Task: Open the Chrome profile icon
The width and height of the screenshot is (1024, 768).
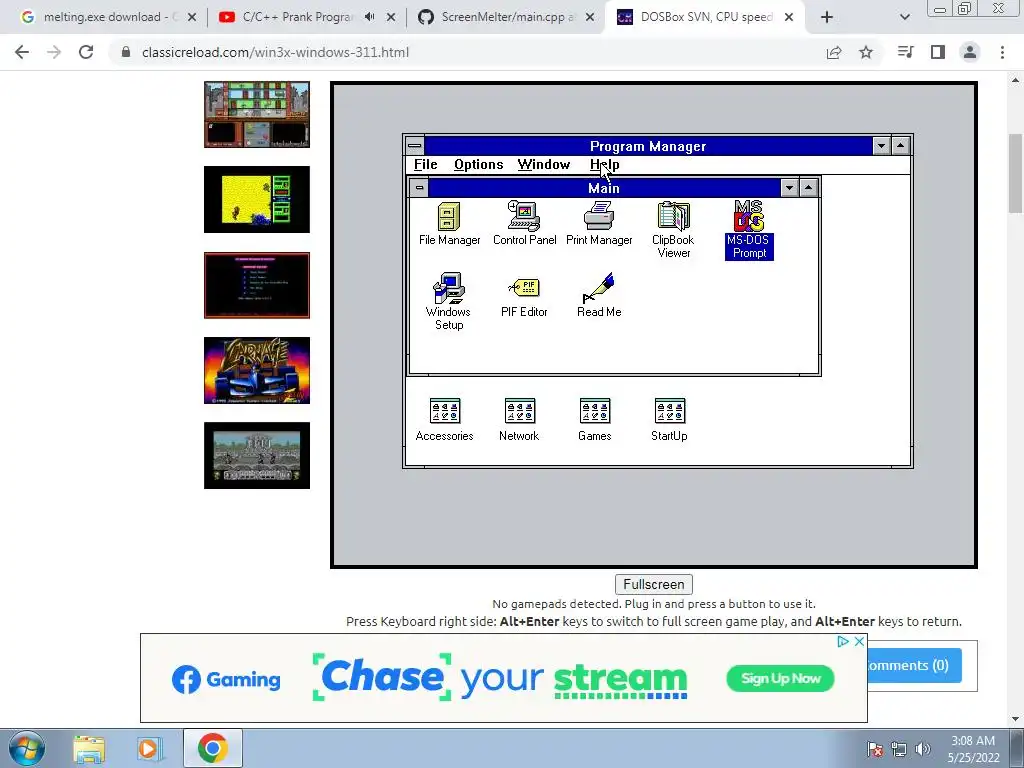Action: pos(970,52)
